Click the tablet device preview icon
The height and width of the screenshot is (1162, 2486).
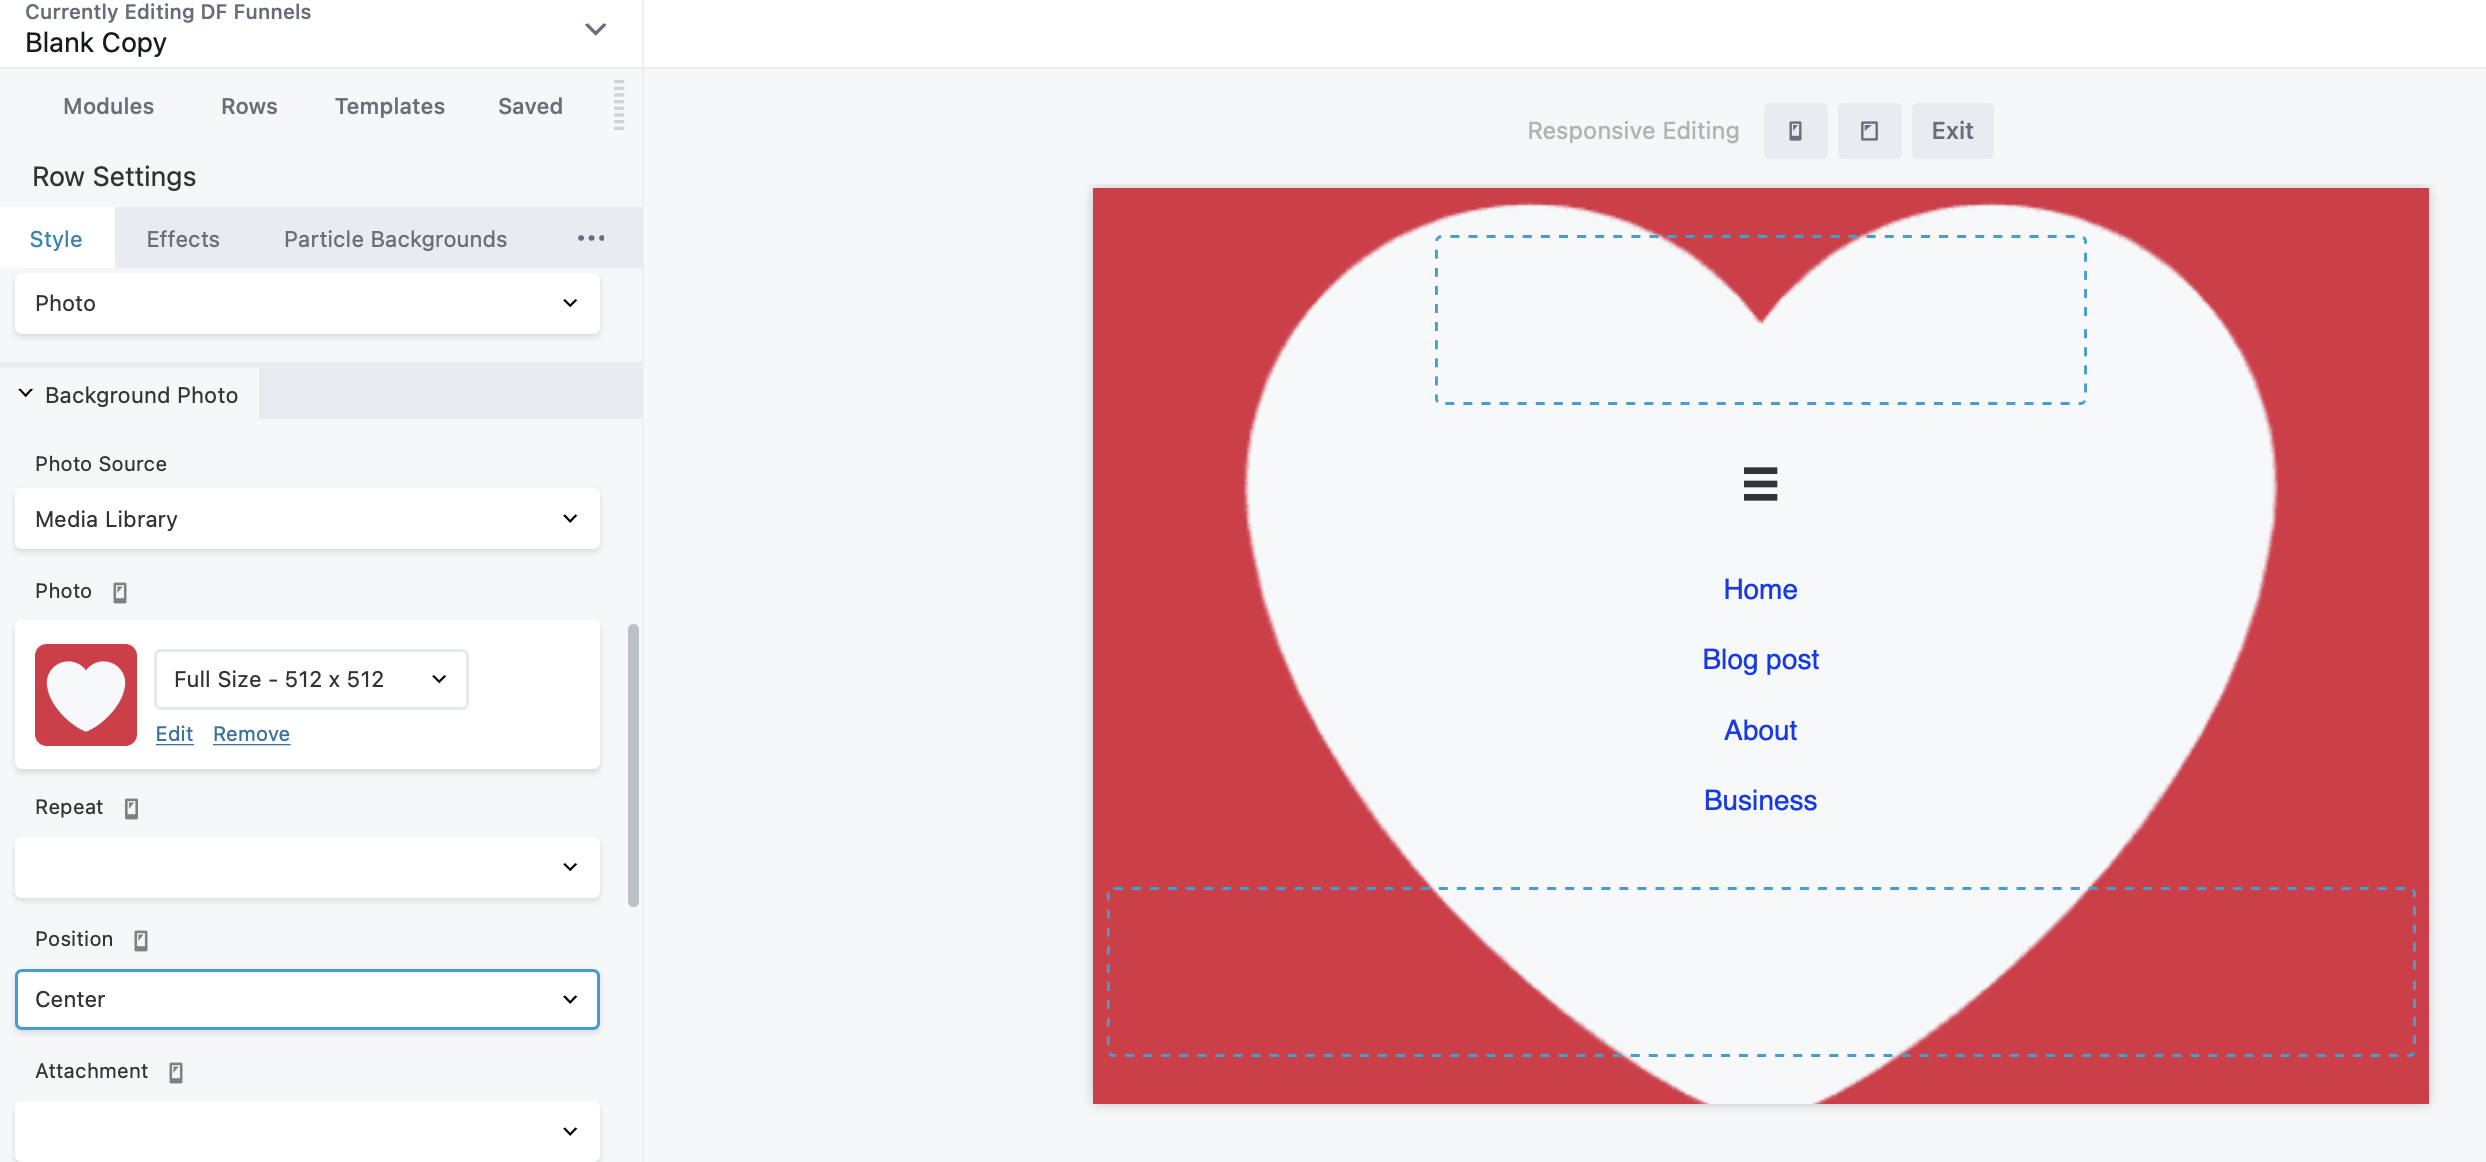[x=1869, y=131]
